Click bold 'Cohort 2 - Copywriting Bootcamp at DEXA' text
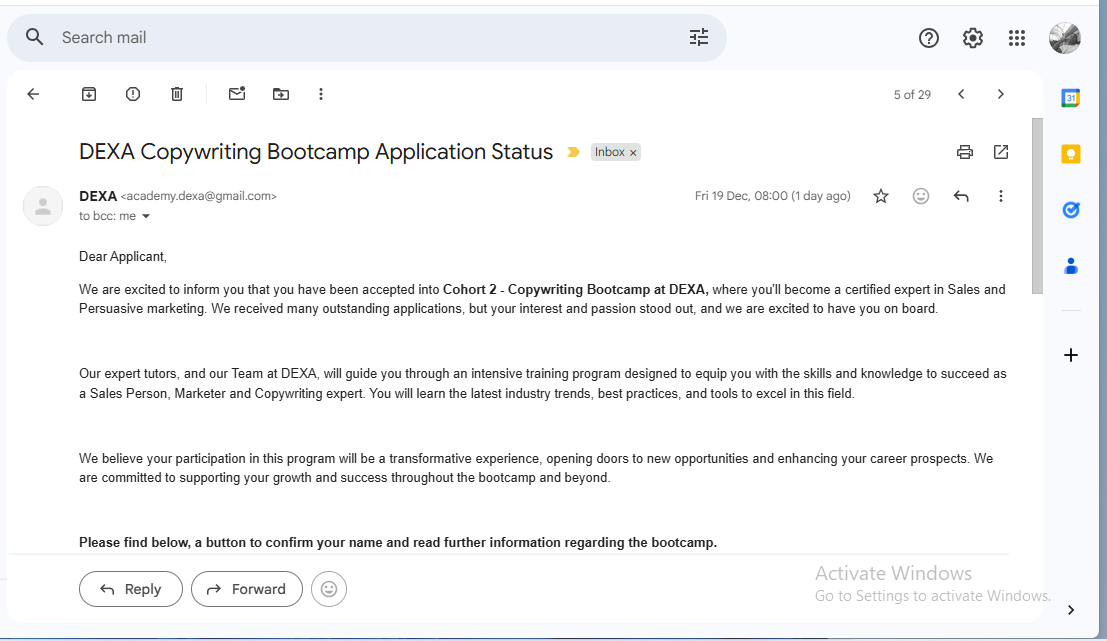Viewport: 1107px width, 641px height. [x=575, y=289]
